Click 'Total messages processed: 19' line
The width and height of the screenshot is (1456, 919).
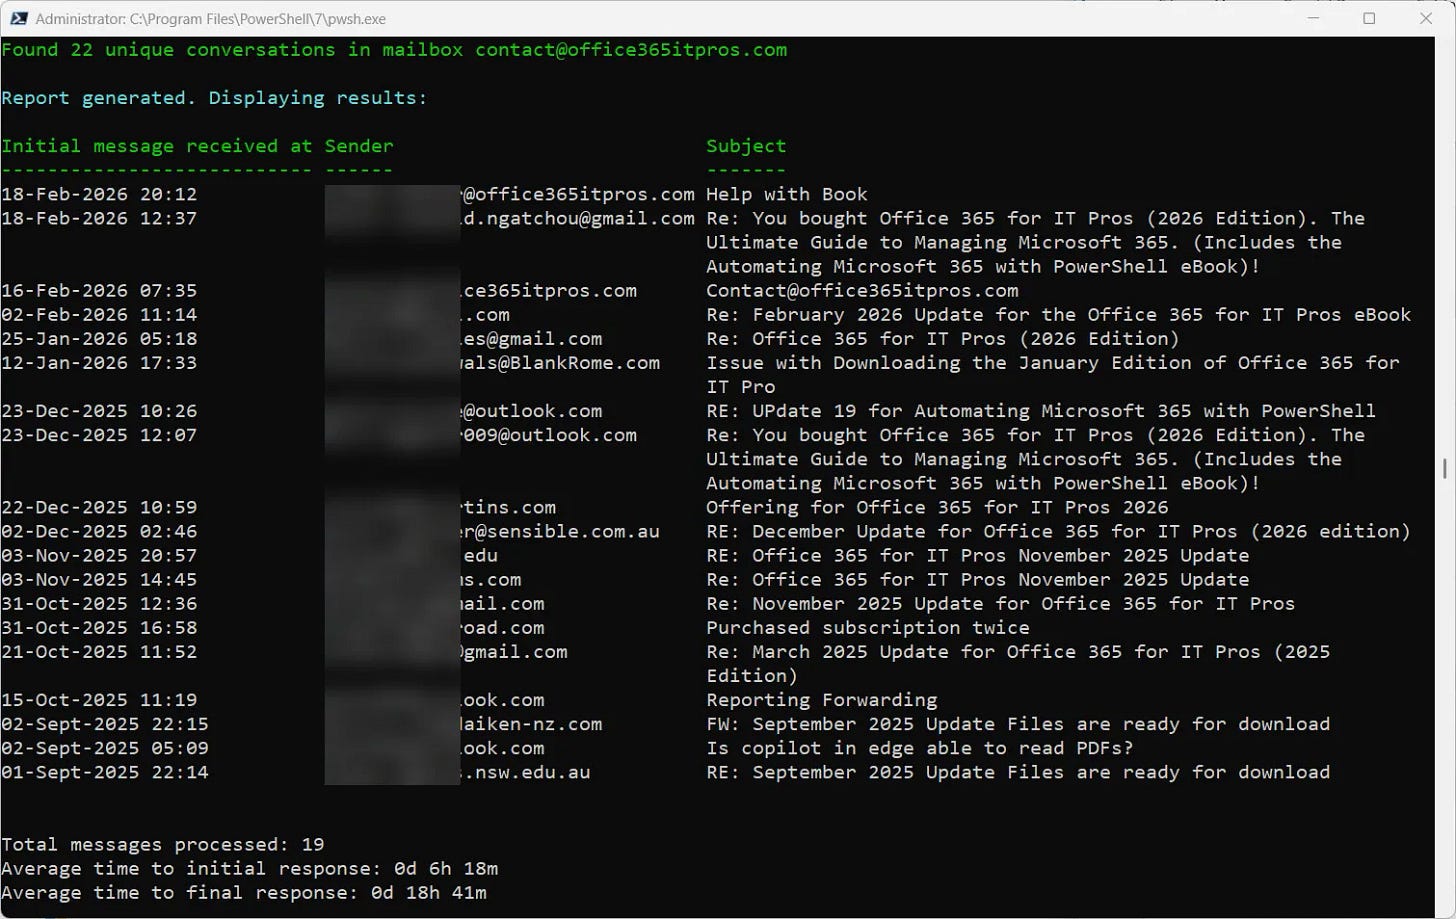[x=163, y=845]
